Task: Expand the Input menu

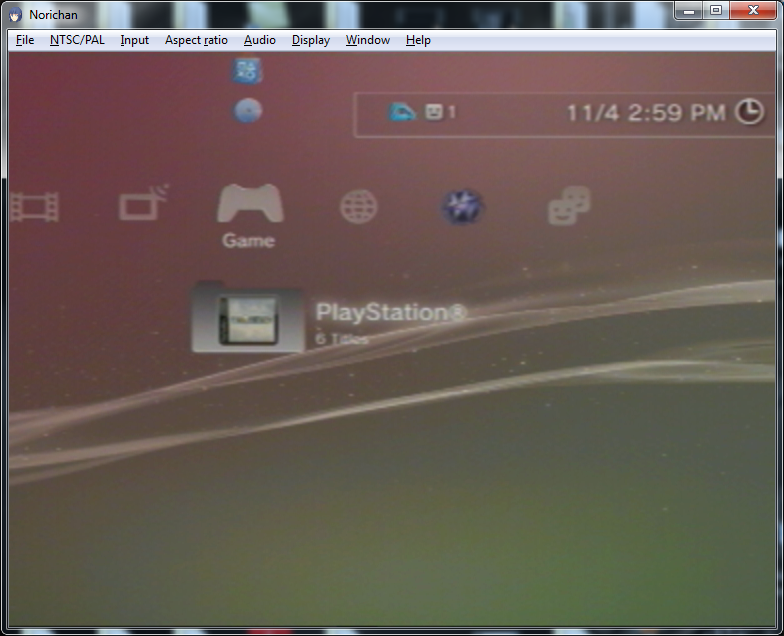Action: pyautogui.click(x=134, y=40)
